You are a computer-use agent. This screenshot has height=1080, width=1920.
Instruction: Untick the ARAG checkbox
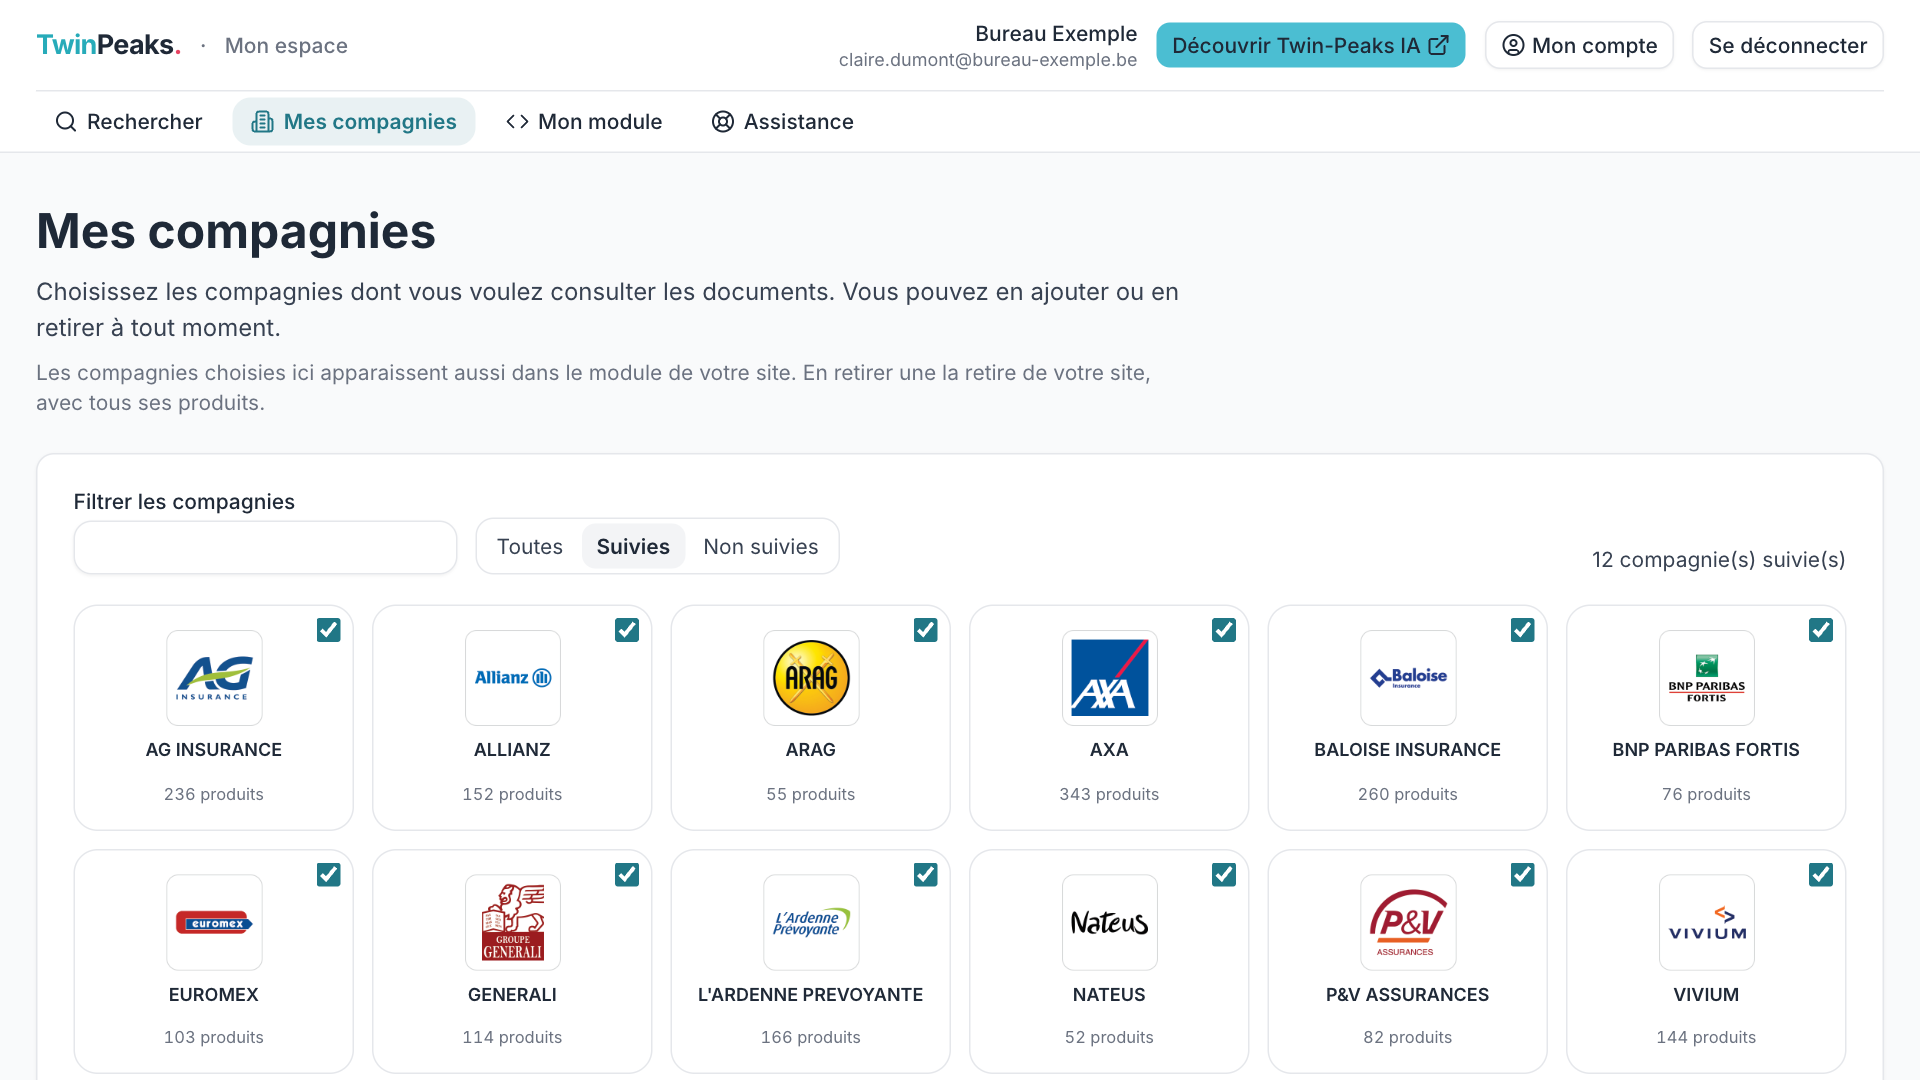pos(926,630)
